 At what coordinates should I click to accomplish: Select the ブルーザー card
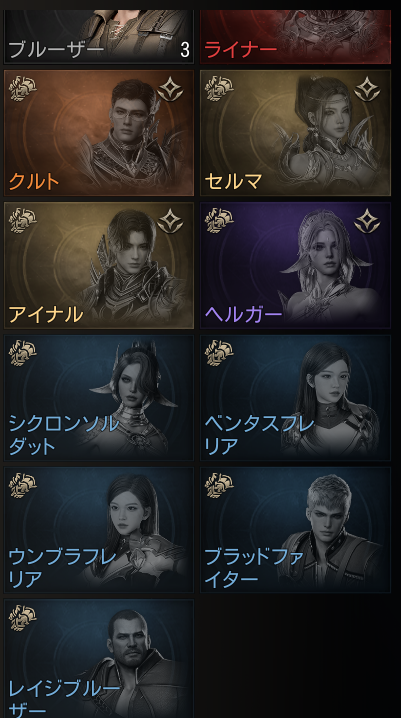(x=99, y=37)
